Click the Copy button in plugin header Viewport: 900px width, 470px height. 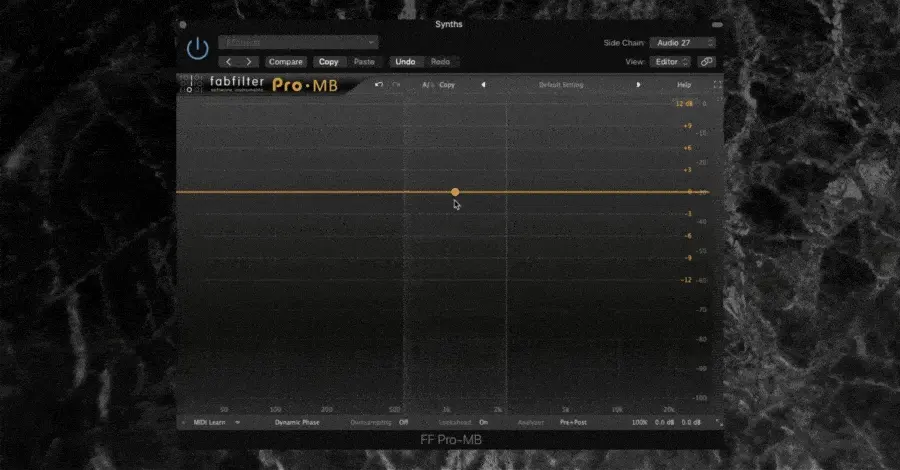tap(328, 61)
